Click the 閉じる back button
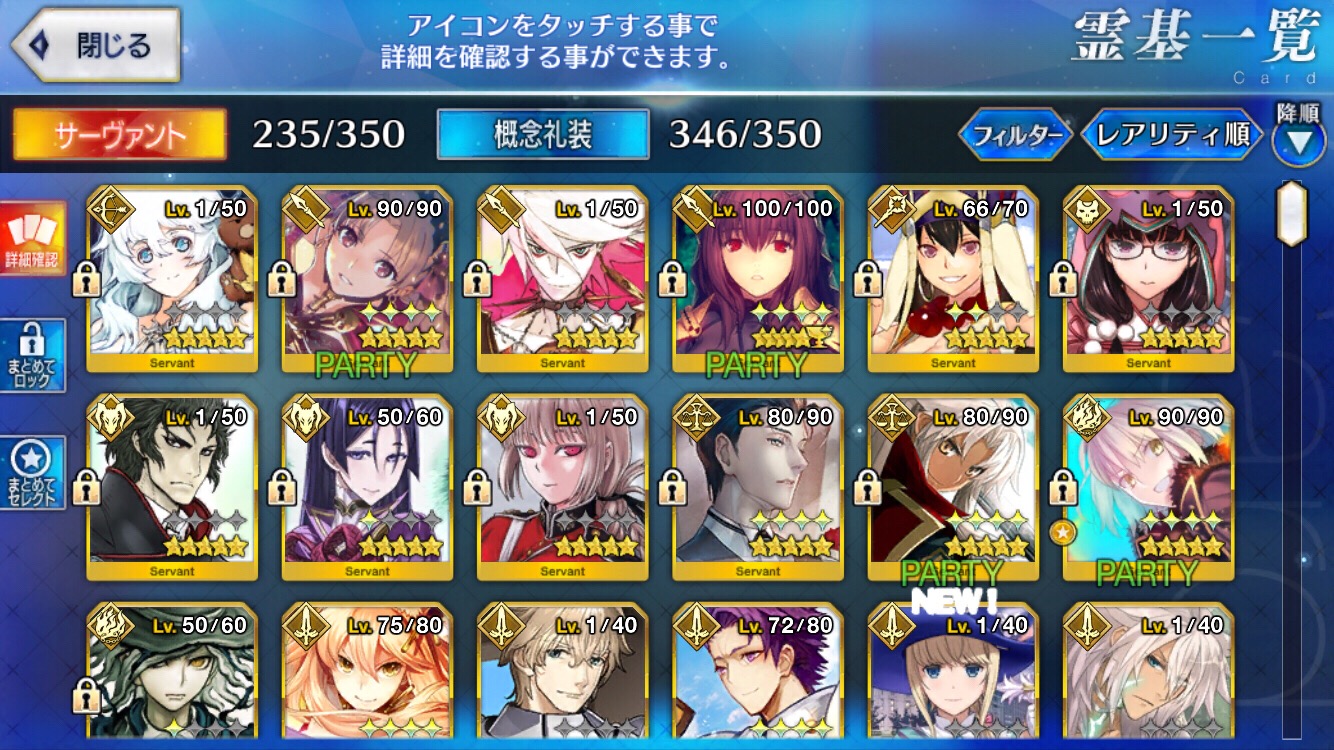Screen dimensions: 1334x750 96,45
